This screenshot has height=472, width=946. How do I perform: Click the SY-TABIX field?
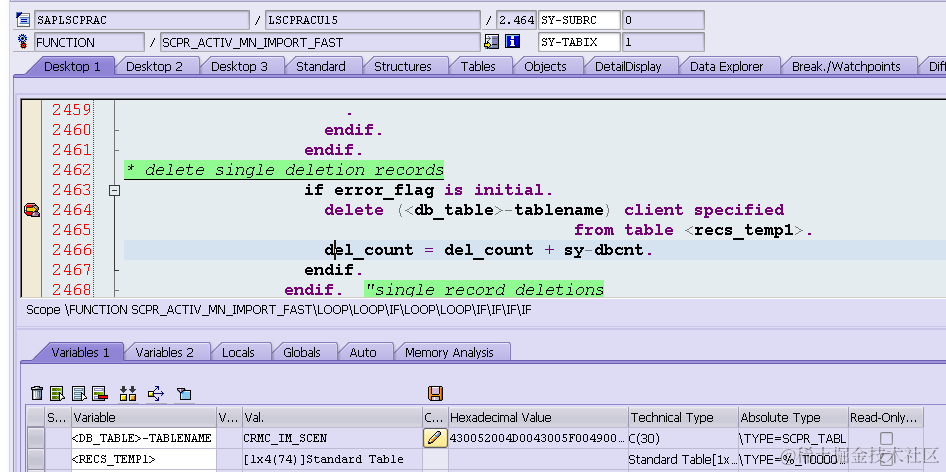click(579, 42)
